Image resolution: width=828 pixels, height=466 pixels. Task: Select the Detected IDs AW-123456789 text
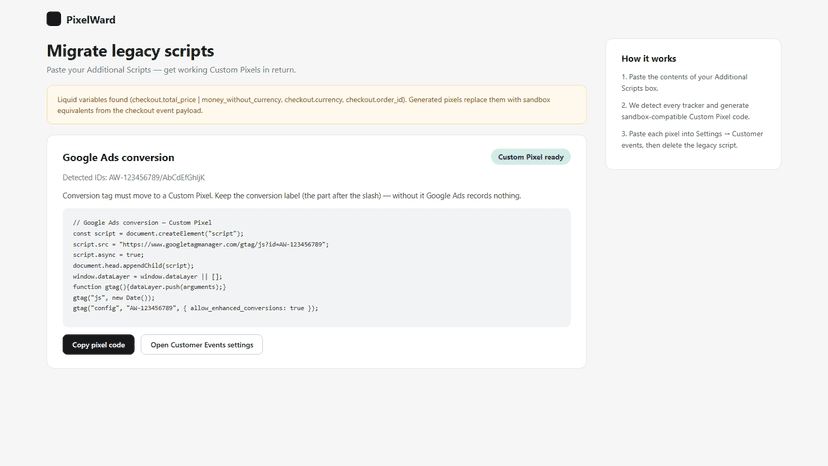tap(134, 178)
